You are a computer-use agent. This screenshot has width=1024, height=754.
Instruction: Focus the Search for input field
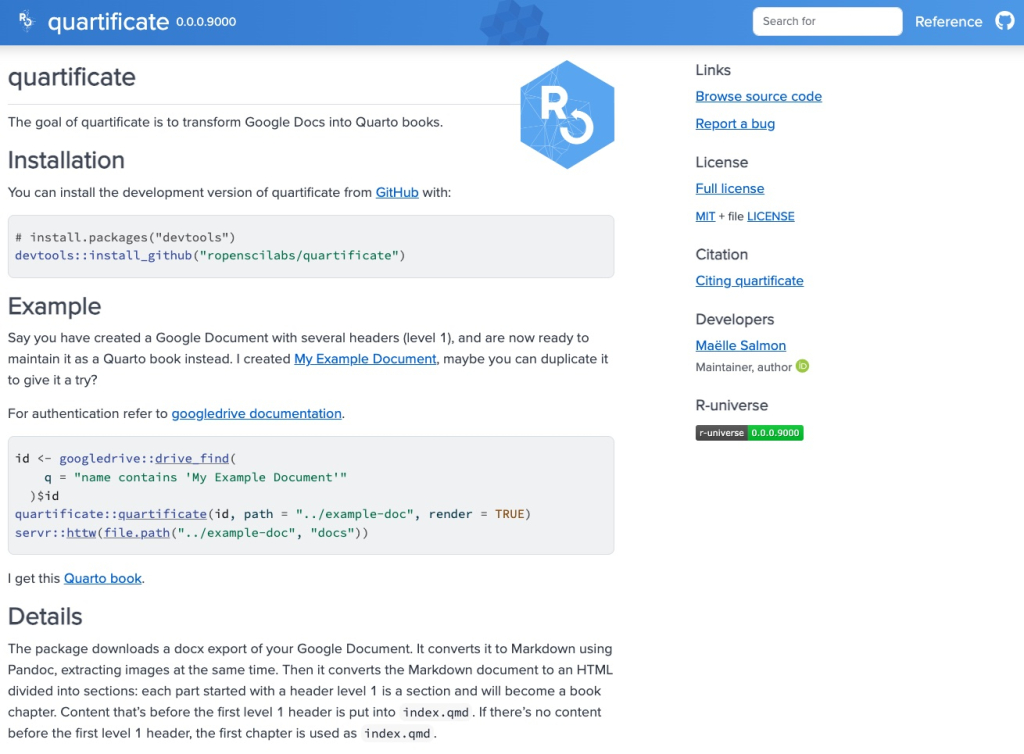click(827, 22)
